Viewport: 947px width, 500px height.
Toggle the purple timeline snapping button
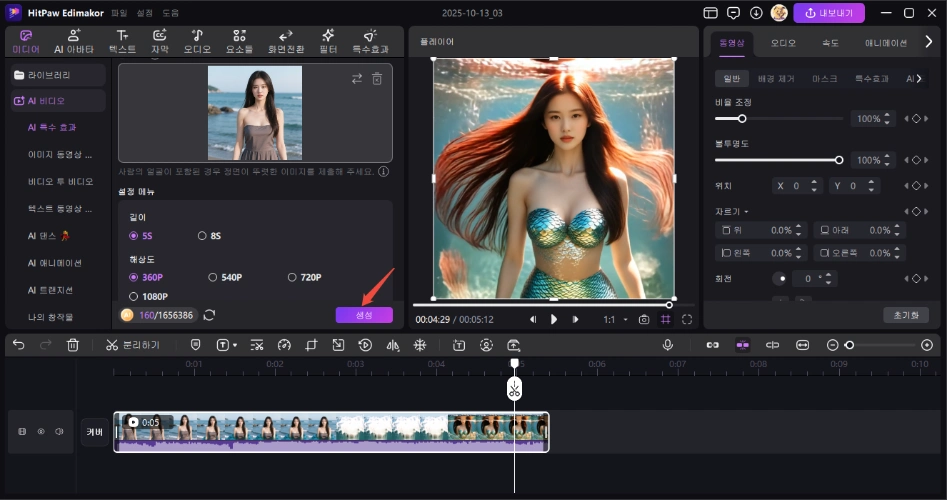coord(742,345)
